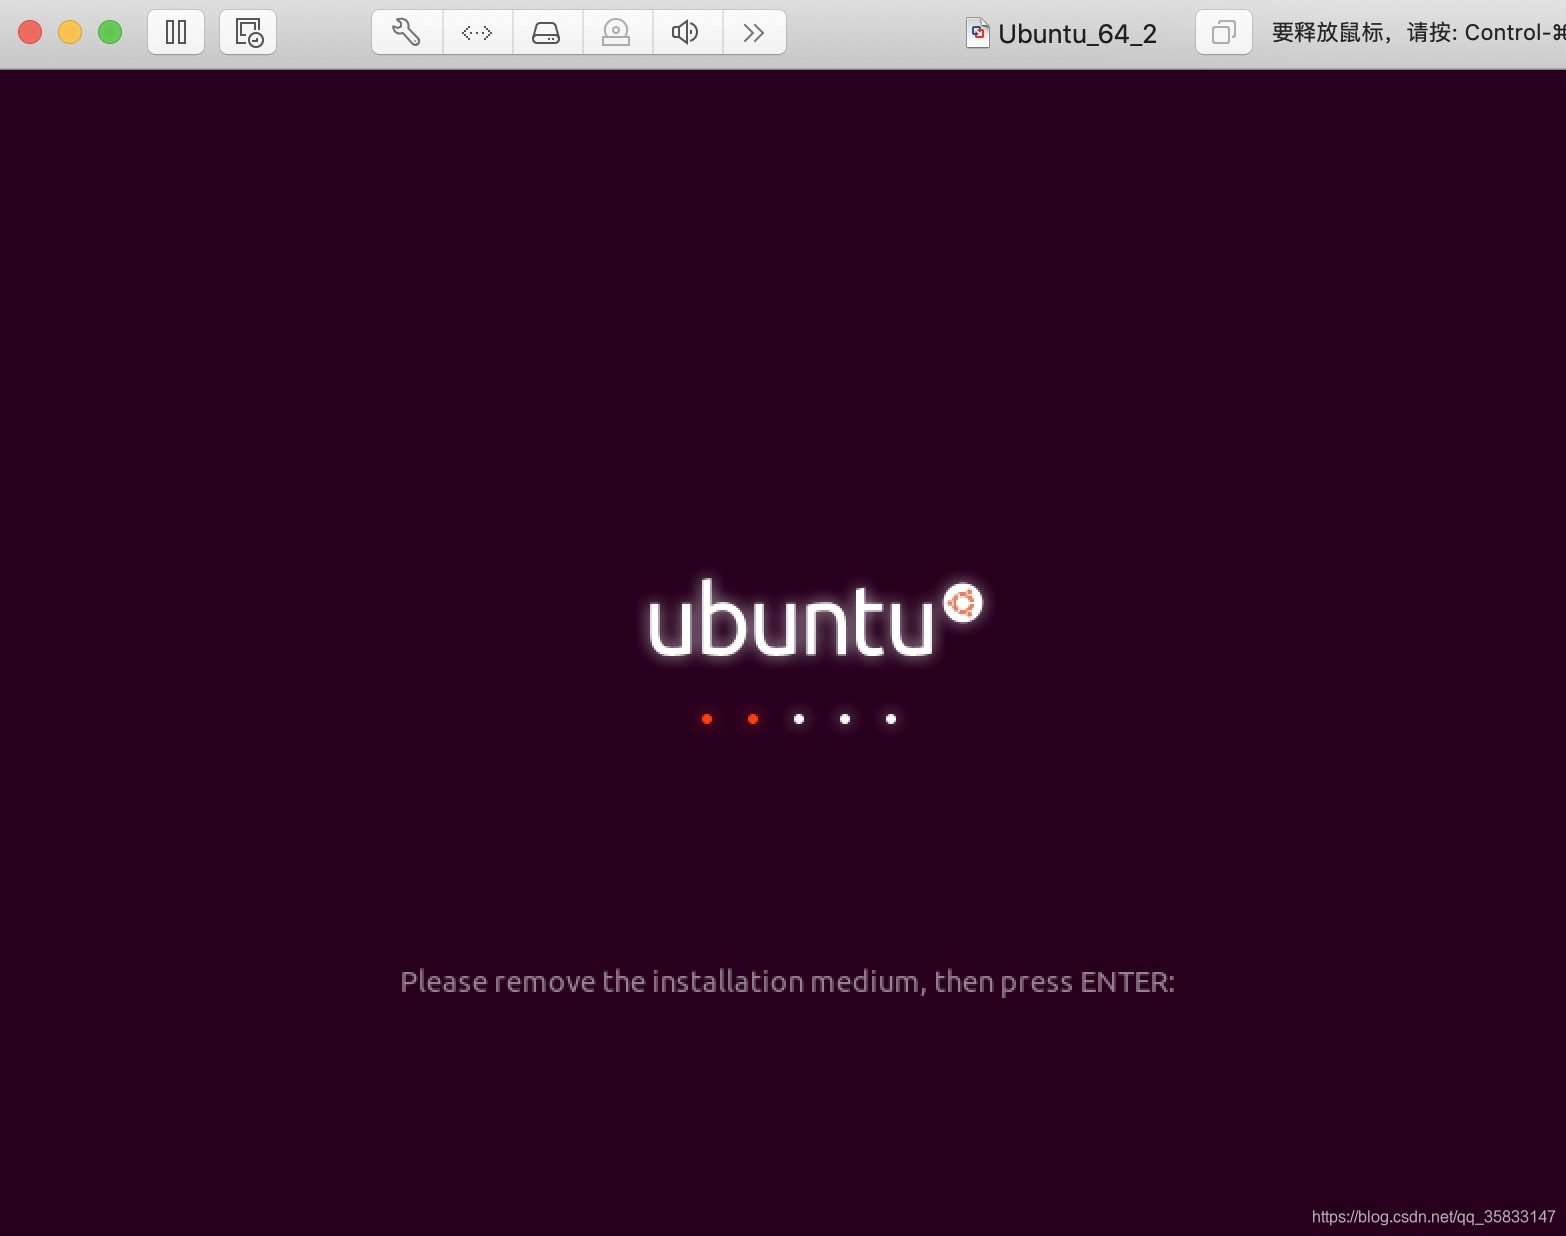Minimize the virtual machine window
Image resolution: width=1566 pixels, height=1236 pixels.
pyautogui.click(x=70, y=32)
